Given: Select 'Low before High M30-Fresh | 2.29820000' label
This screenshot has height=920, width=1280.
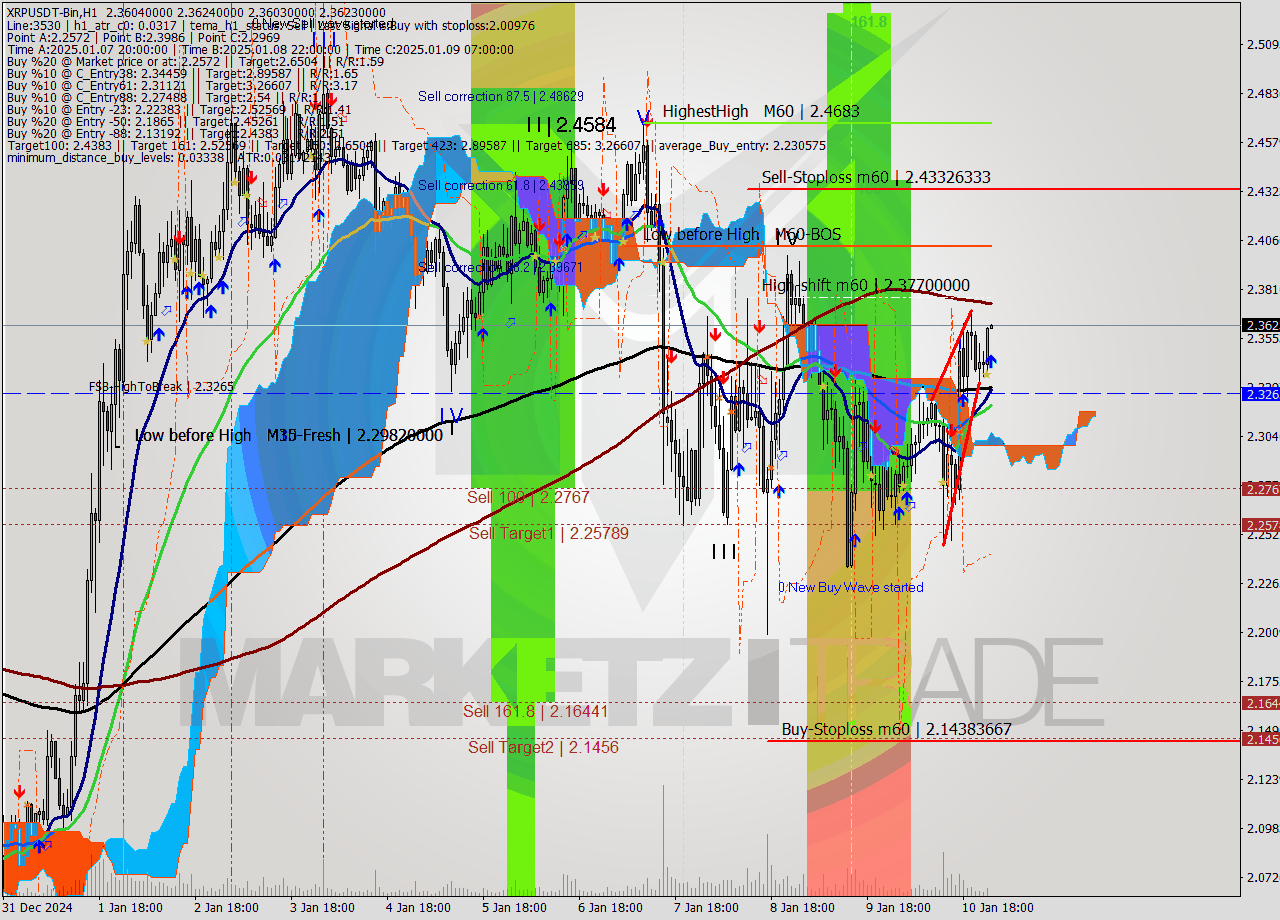Looking at the screenshot, I should pos(289,436).
